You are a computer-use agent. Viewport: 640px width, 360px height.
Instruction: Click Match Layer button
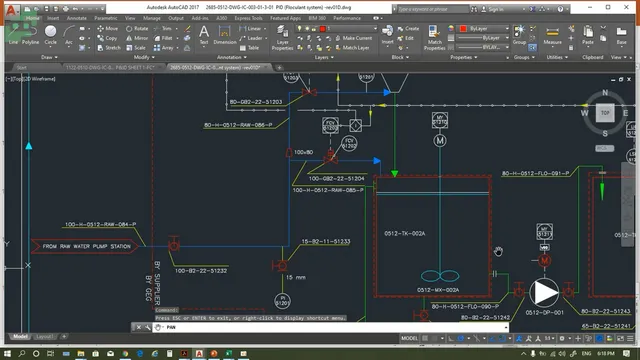(352, 48)
